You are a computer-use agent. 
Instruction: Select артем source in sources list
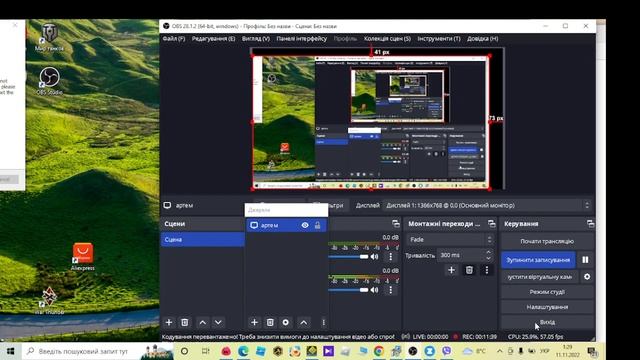point(287,225)
